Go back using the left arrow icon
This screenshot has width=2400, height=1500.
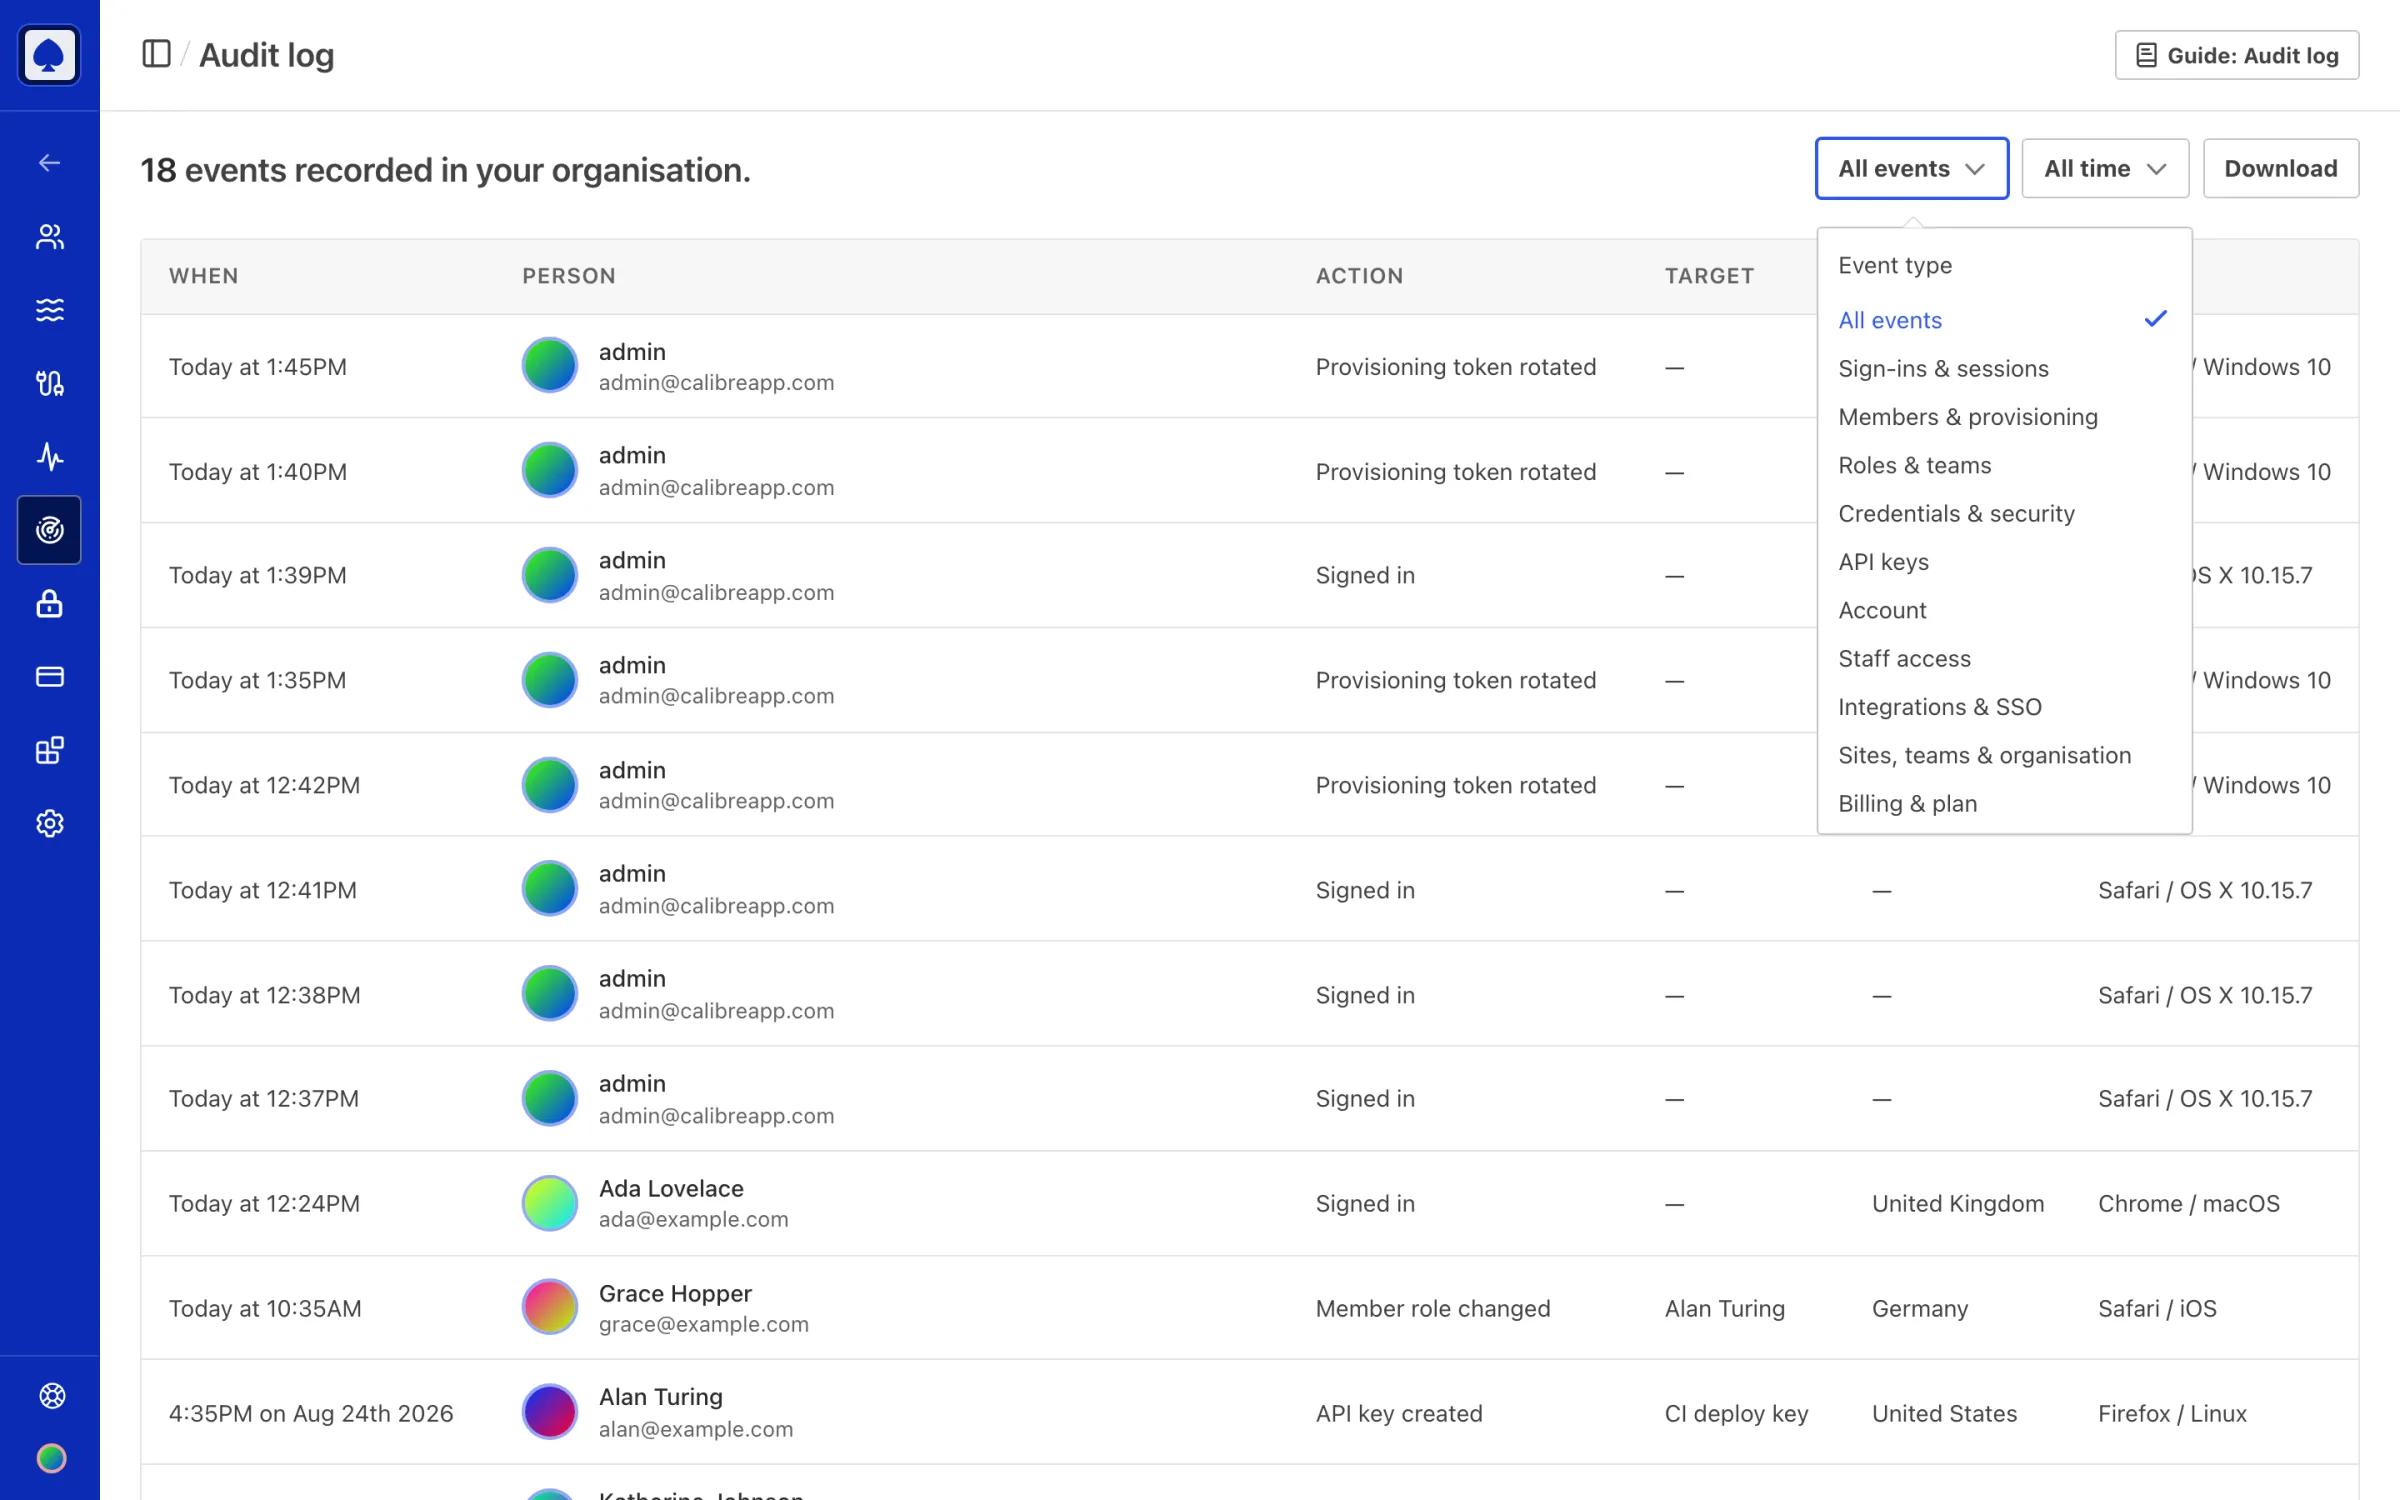coord(49,163)
